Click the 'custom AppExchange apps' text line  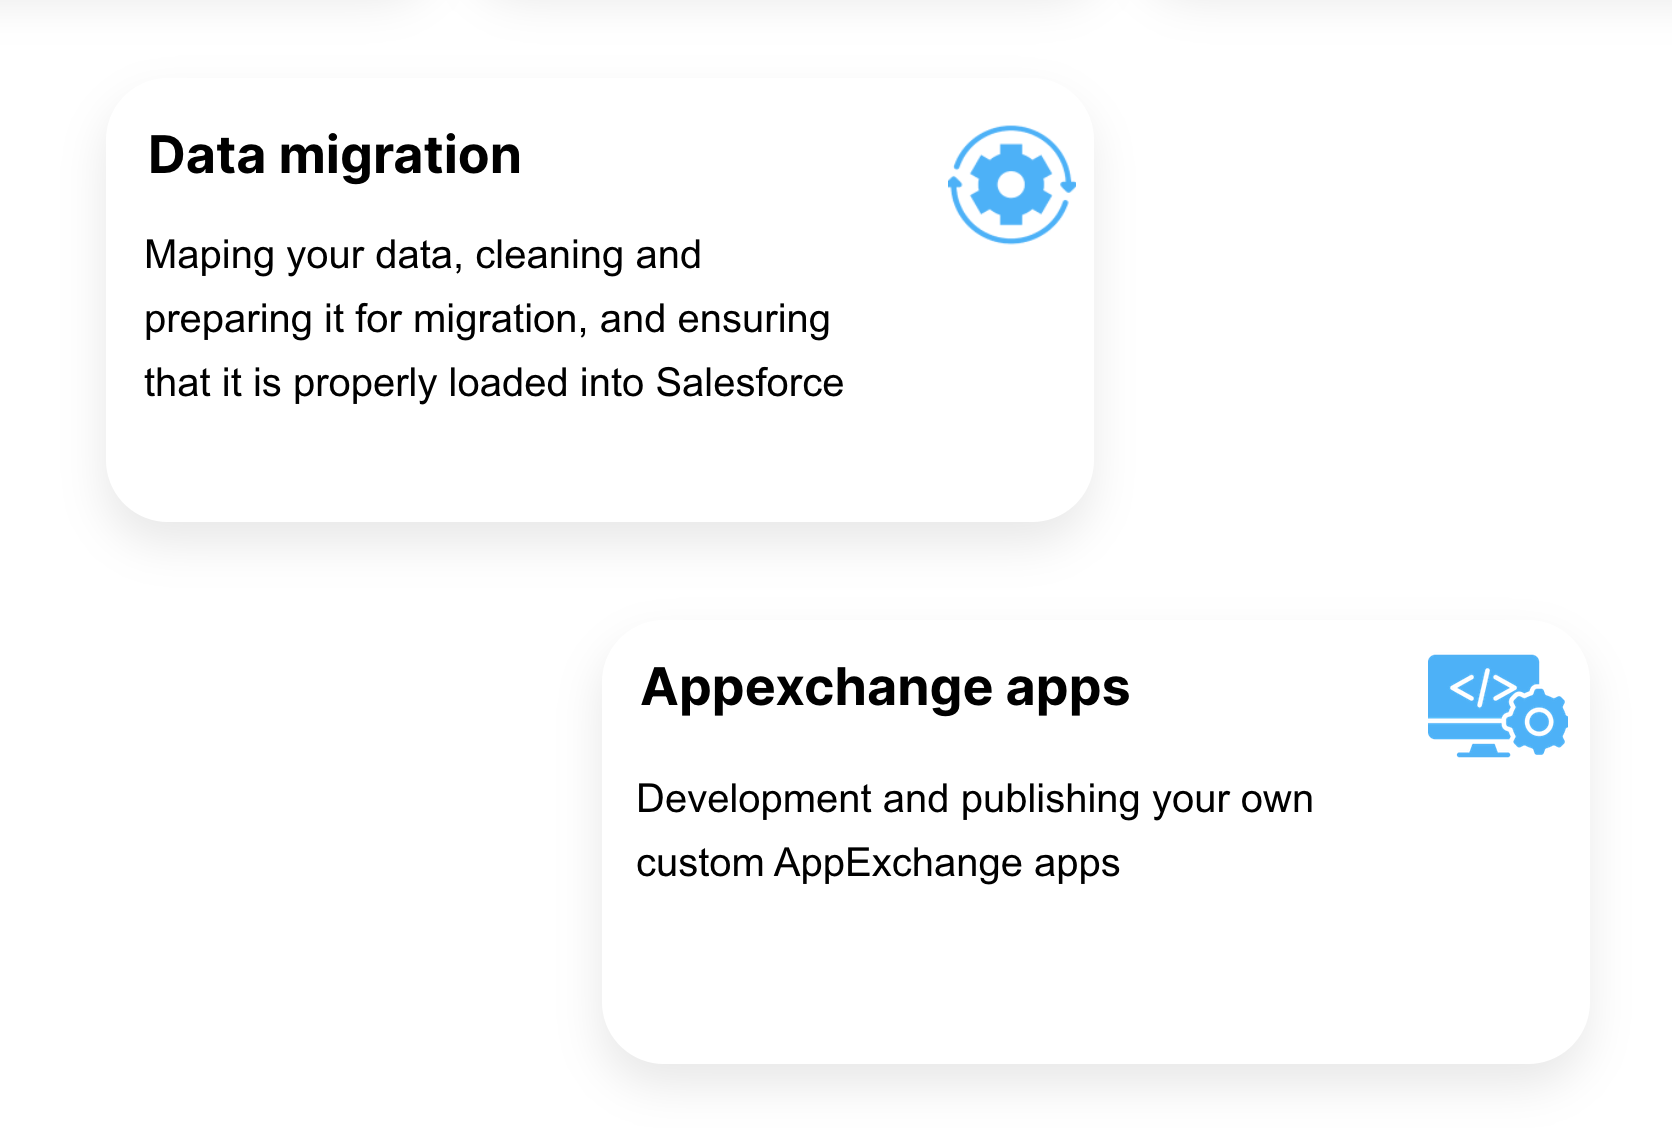point(878,863)
